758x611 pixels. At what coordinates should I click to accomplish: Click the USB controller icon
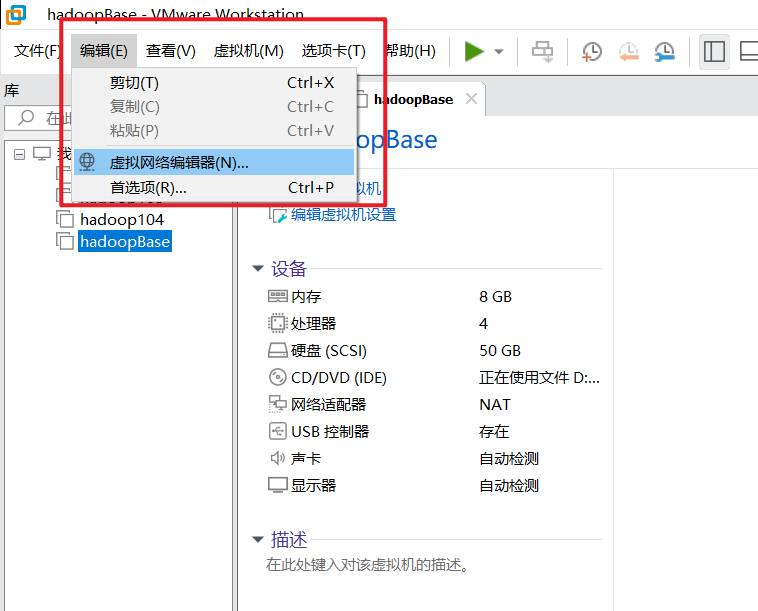[x=277, y=431]
